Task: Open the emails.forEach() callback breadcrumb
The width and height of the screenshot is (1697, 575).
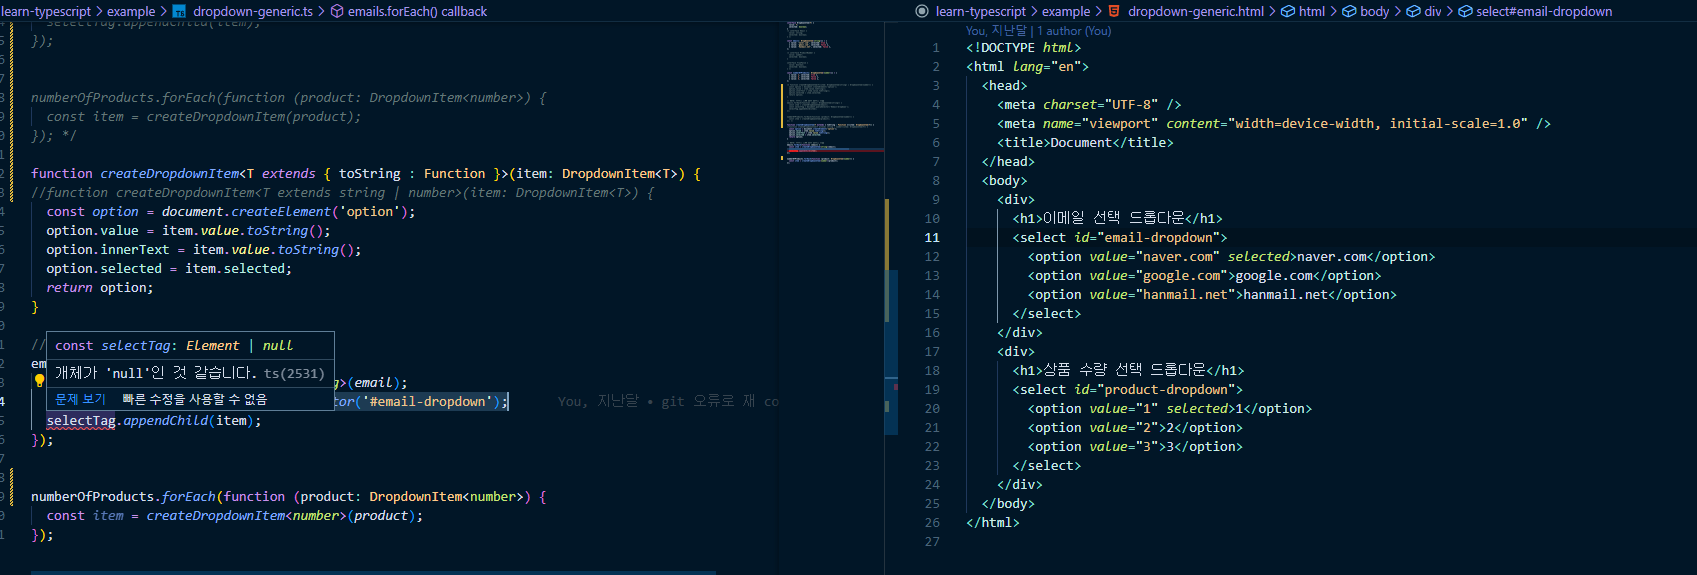Action: (x=417, y=11)
